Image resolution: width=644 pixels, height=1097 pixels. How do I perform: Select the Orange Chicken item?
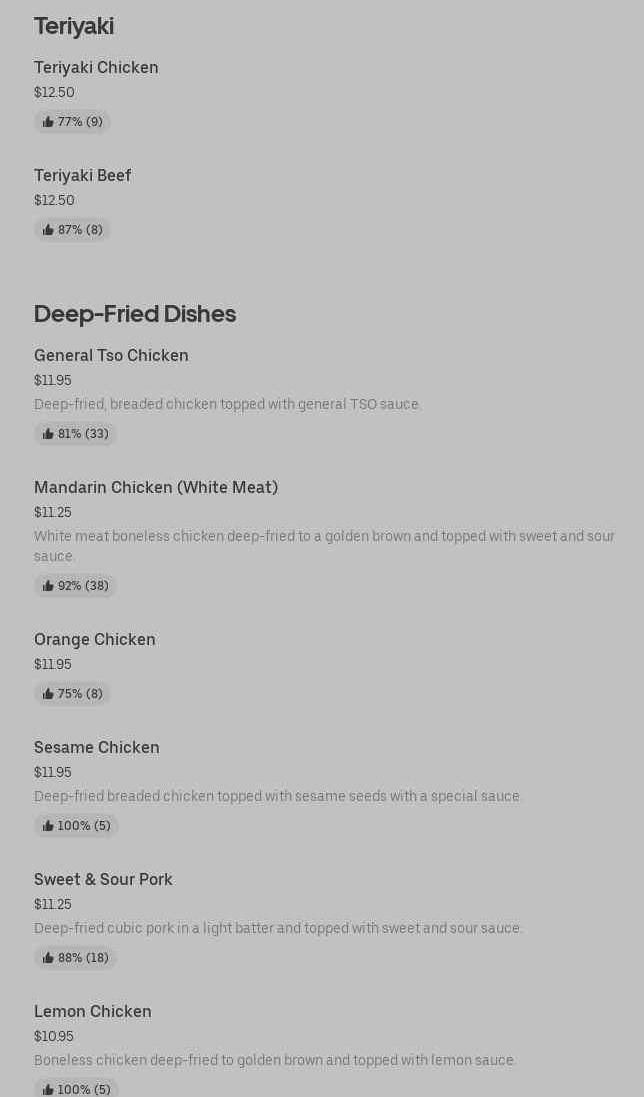pos(95,640)
